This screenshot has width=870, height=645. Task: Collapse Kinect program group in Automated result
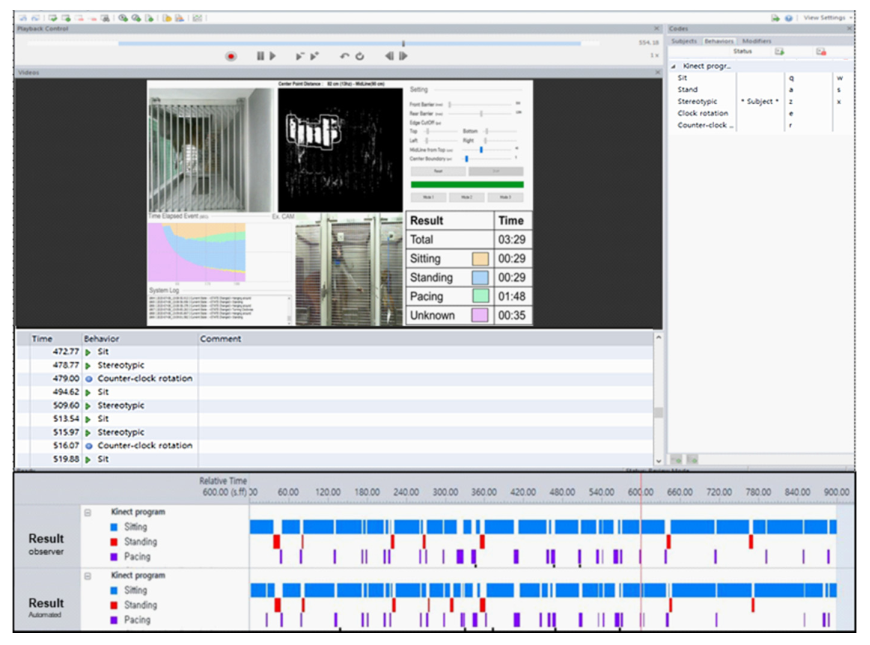[x=87, y=576]
